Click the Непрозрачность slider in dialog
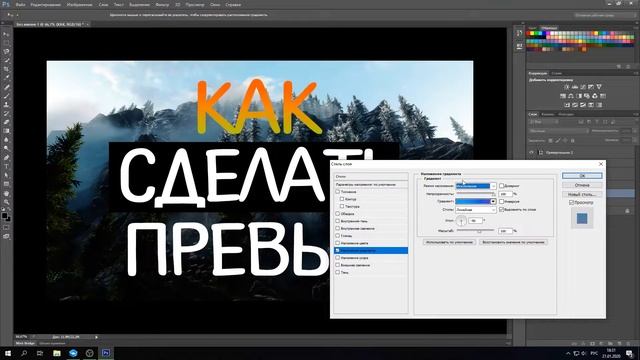Screen dimensions: 640x360 point(476,195)
